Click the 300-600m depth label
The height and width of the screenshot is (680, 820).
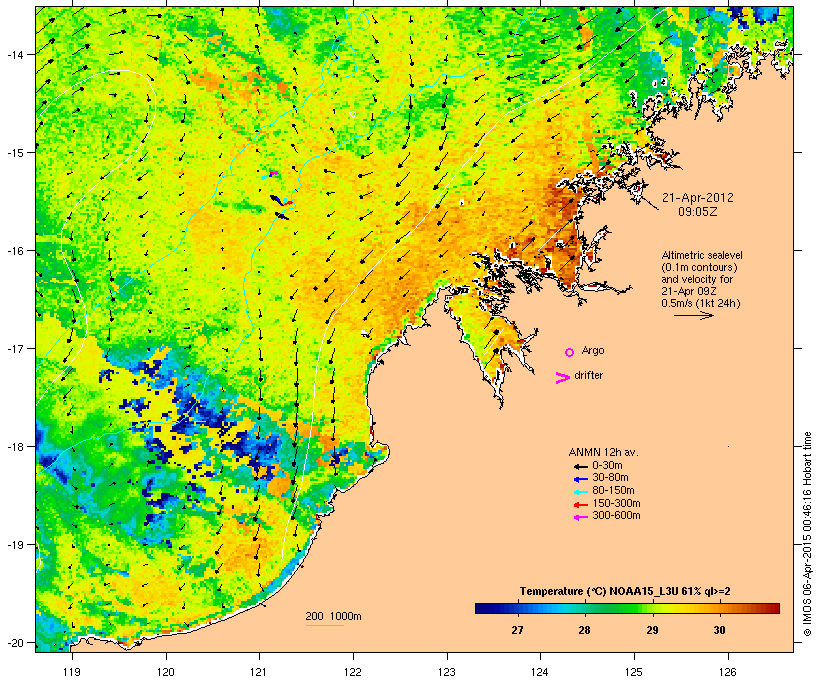(x=616, y=516)
